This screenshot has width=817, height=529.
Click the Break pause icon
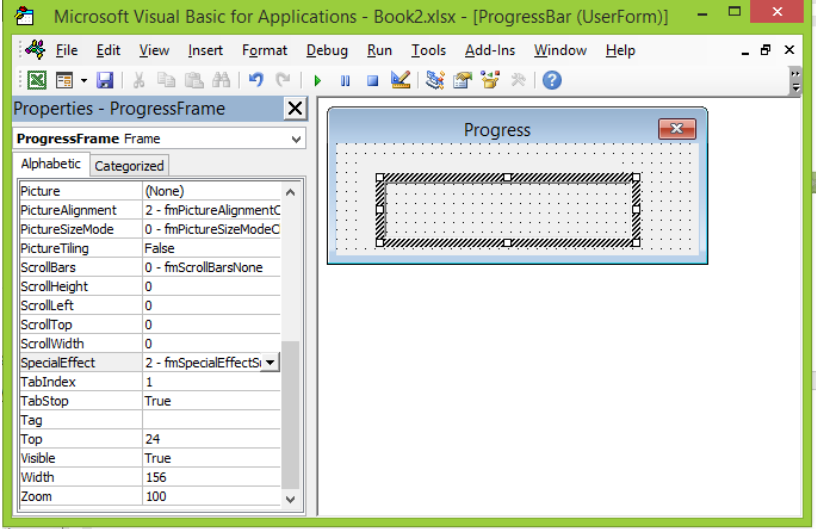coord(345,81)
